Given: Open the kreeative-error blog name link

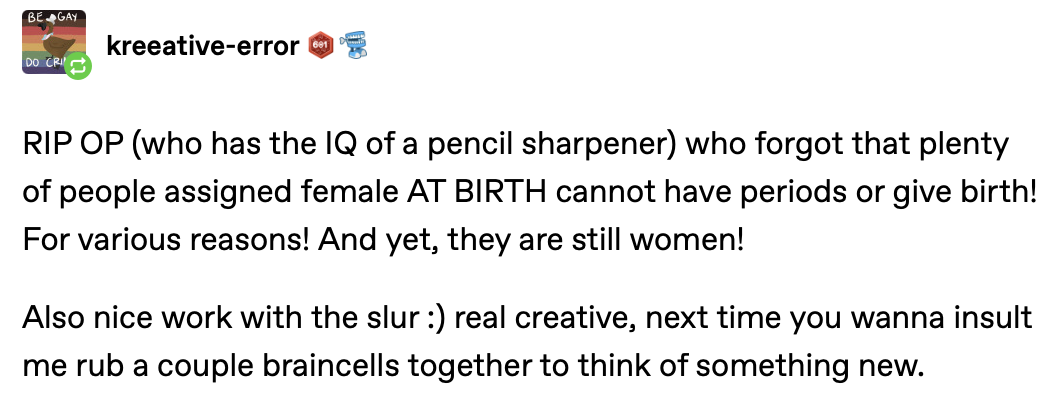Looking at the screenshot, I should click(x=204, y=47).
